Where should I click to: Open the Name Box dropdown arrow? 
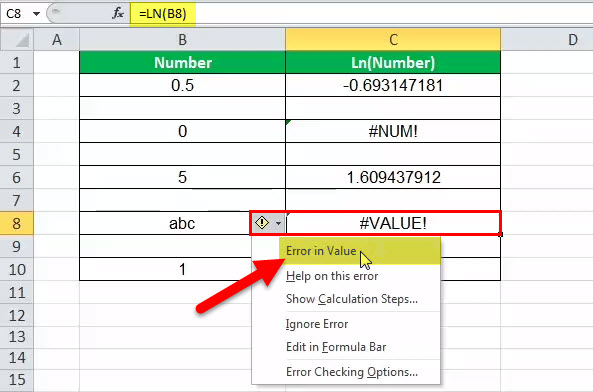(36, 14)
